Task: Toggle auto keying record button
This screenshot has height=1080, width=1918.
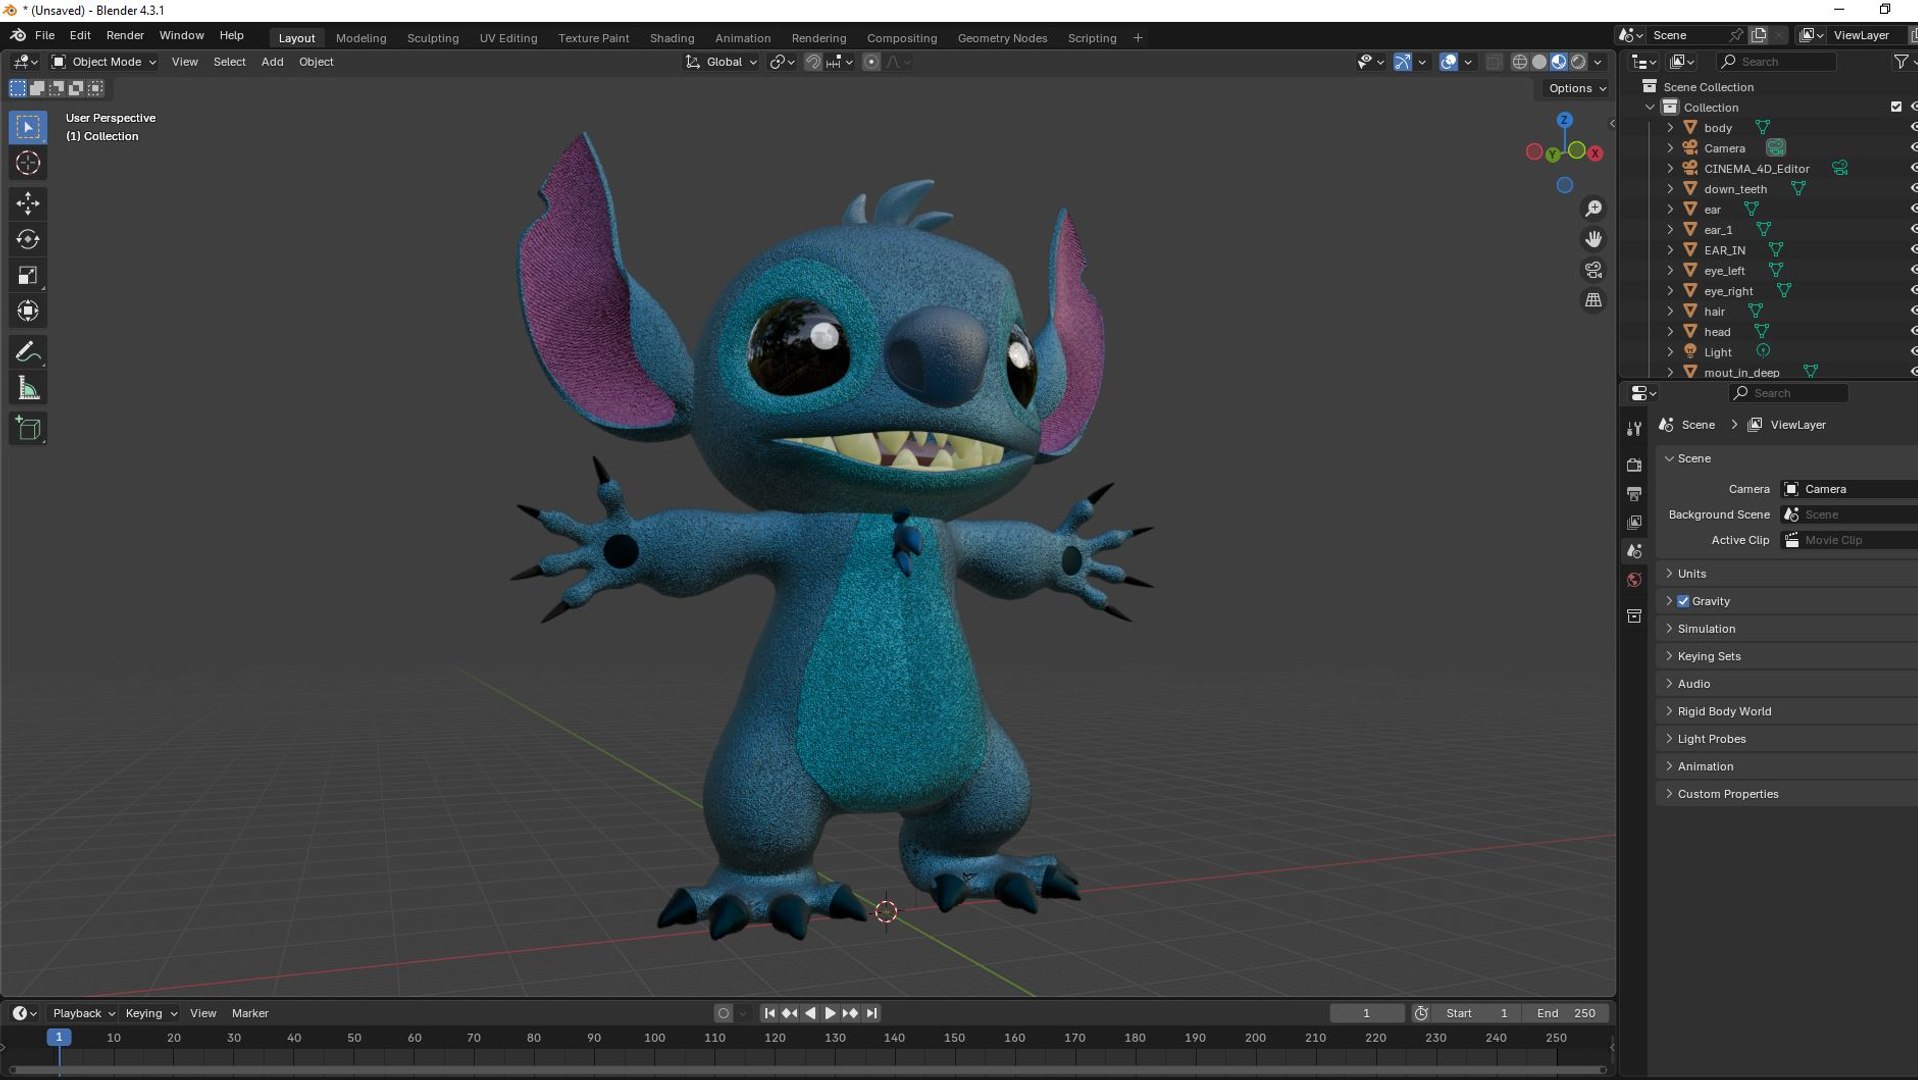Action: [723, 1013]
